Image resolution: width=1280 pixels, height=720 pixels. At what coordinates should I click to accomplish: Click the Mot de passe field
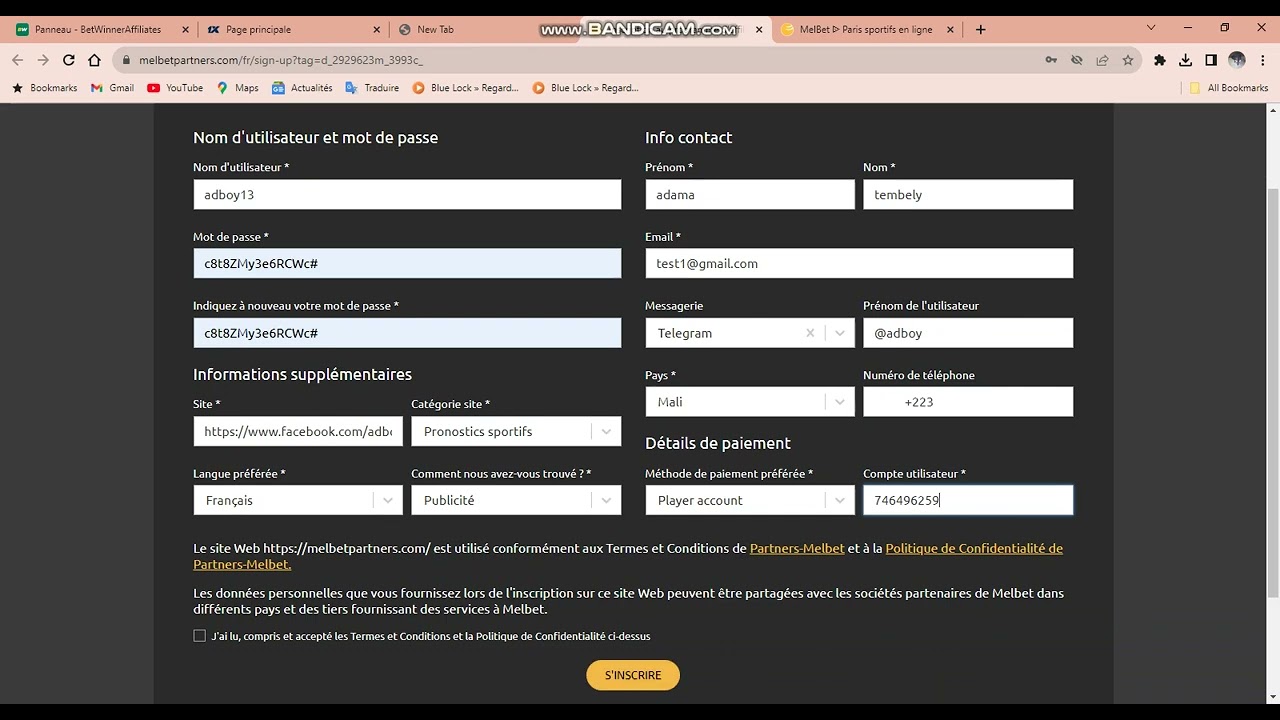coord(407,263)
